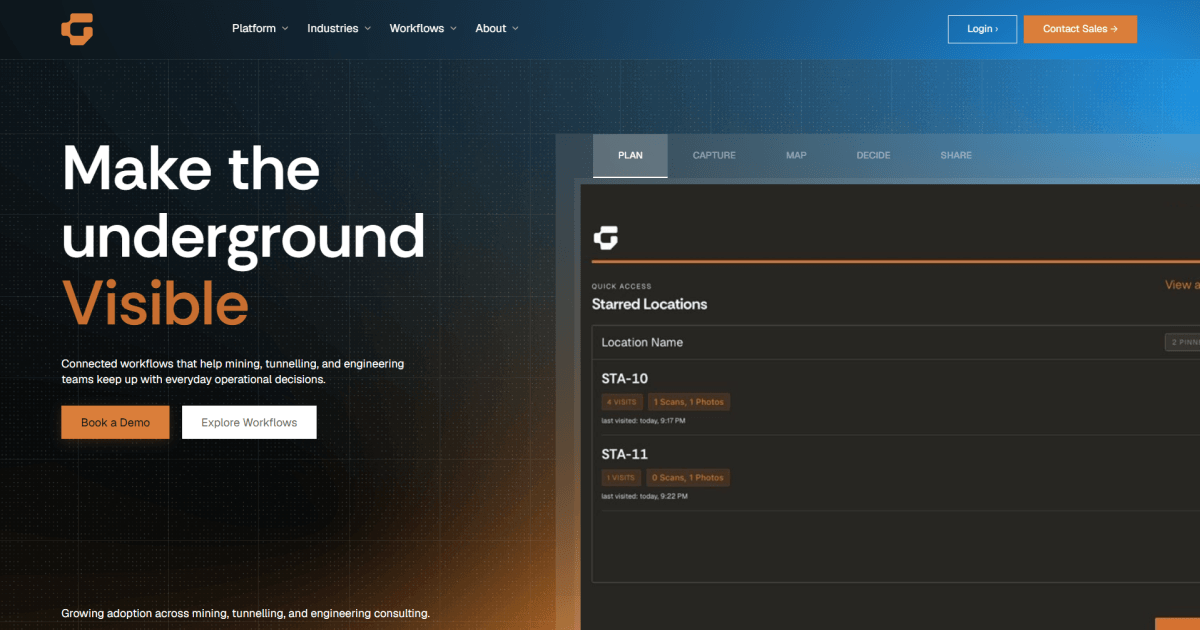Viewport: 1200px width, 630px height.
Task: Open the DECIDE tab
Action: click(x=873, y=156)
